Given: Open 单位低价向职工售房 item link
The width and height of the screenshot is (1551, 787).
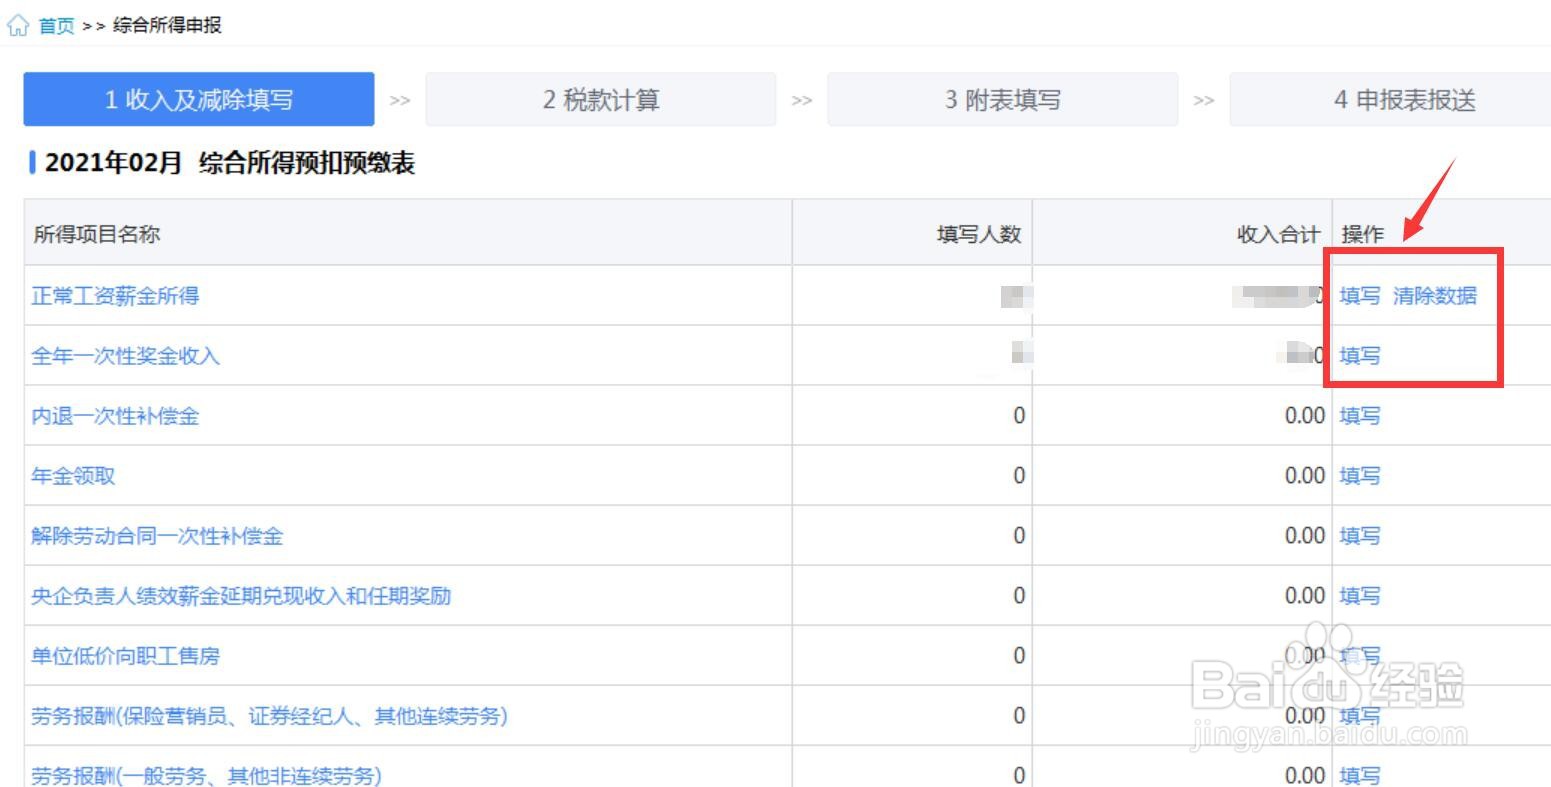Looking at the screenshot, I should pyautogui.click(x=125, y=655).
